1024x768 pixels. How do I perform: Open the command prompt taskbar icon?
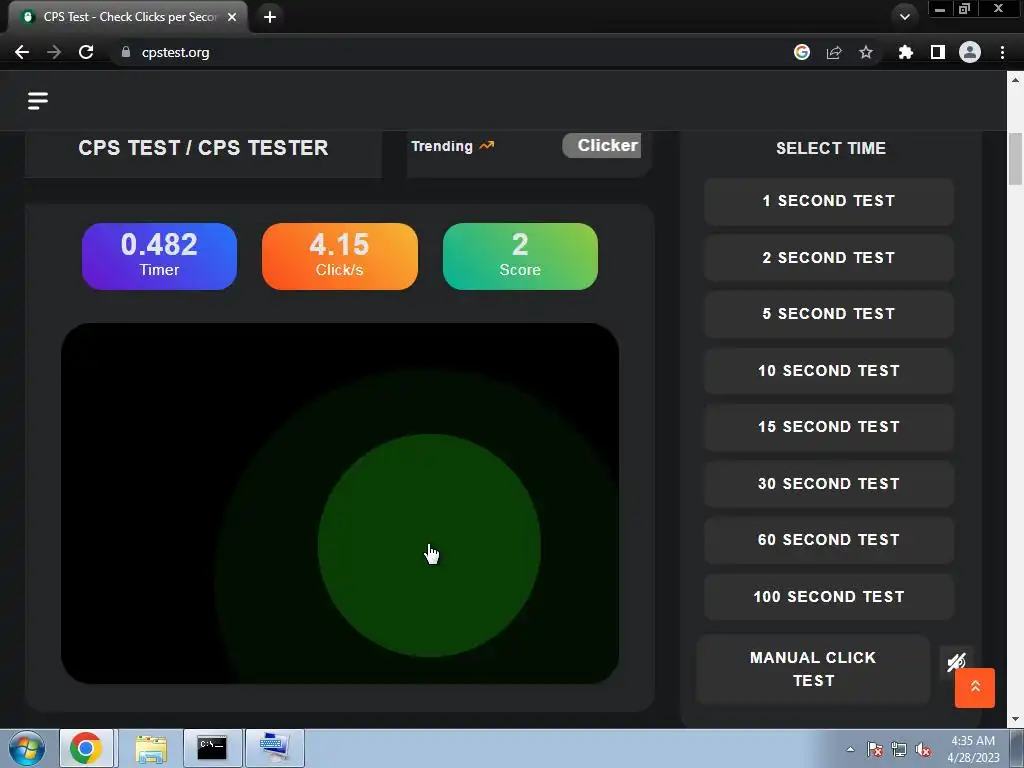(212, 748)
